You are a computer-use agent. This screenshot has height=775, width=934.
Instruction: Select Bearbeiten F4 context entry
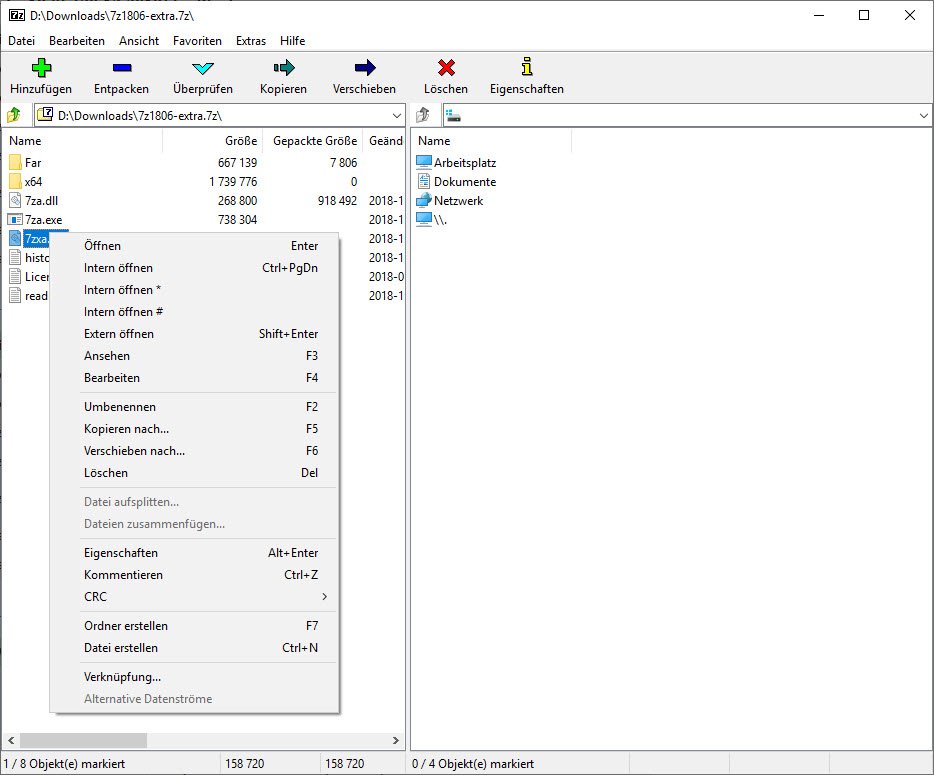(x=195, y=378)
